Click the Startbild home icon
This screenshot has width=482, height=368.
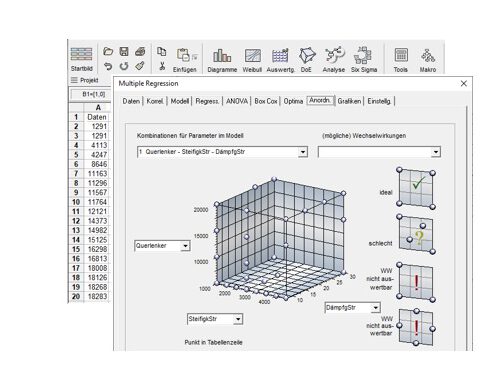(x=81, y=54)
